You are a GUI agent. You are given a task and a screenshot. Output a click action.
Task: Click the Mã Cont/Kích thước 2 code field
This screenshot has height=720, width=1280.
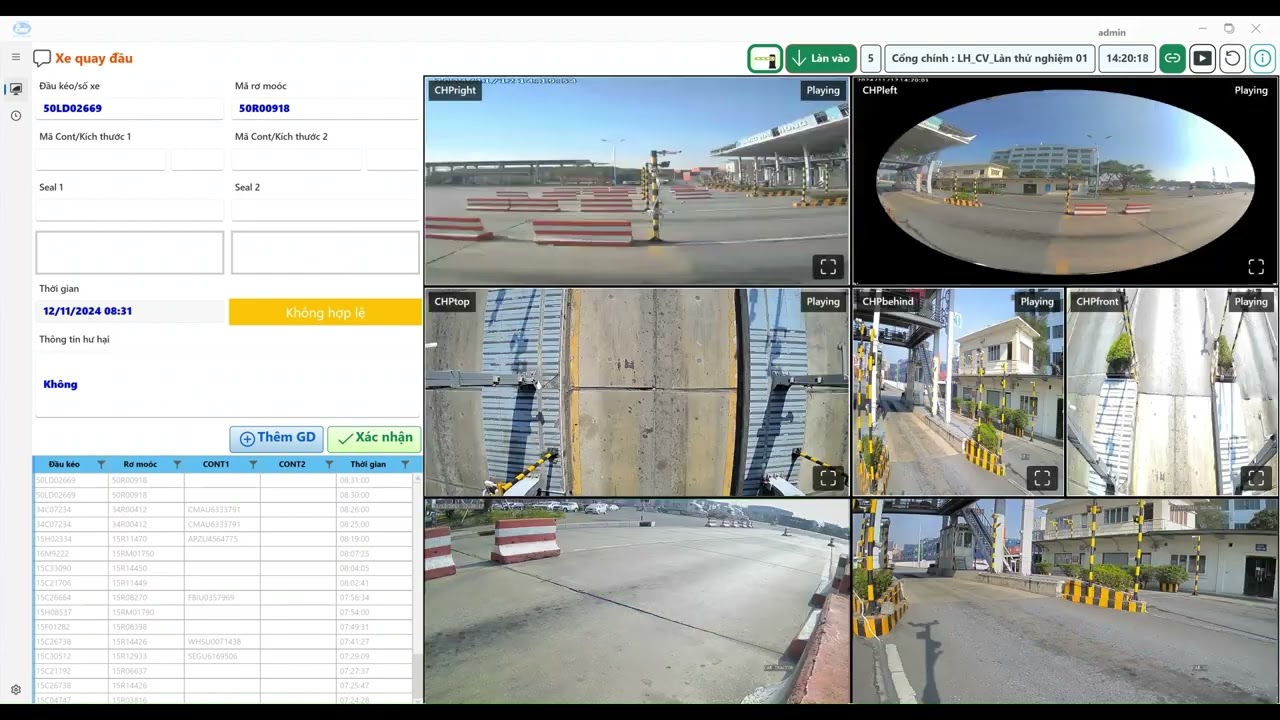coord(297,159)
